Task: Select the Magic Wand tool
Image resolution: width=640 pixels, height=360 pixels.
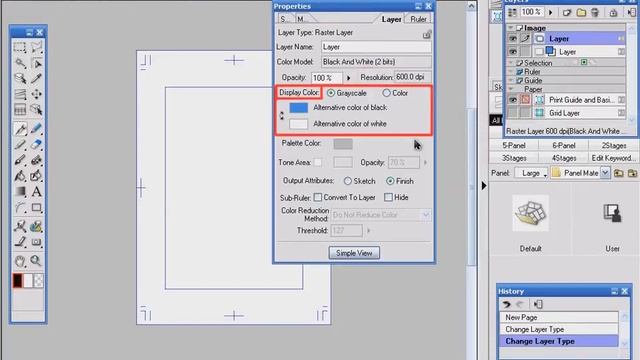Action: pyautogui.click(x=20, y=63)
